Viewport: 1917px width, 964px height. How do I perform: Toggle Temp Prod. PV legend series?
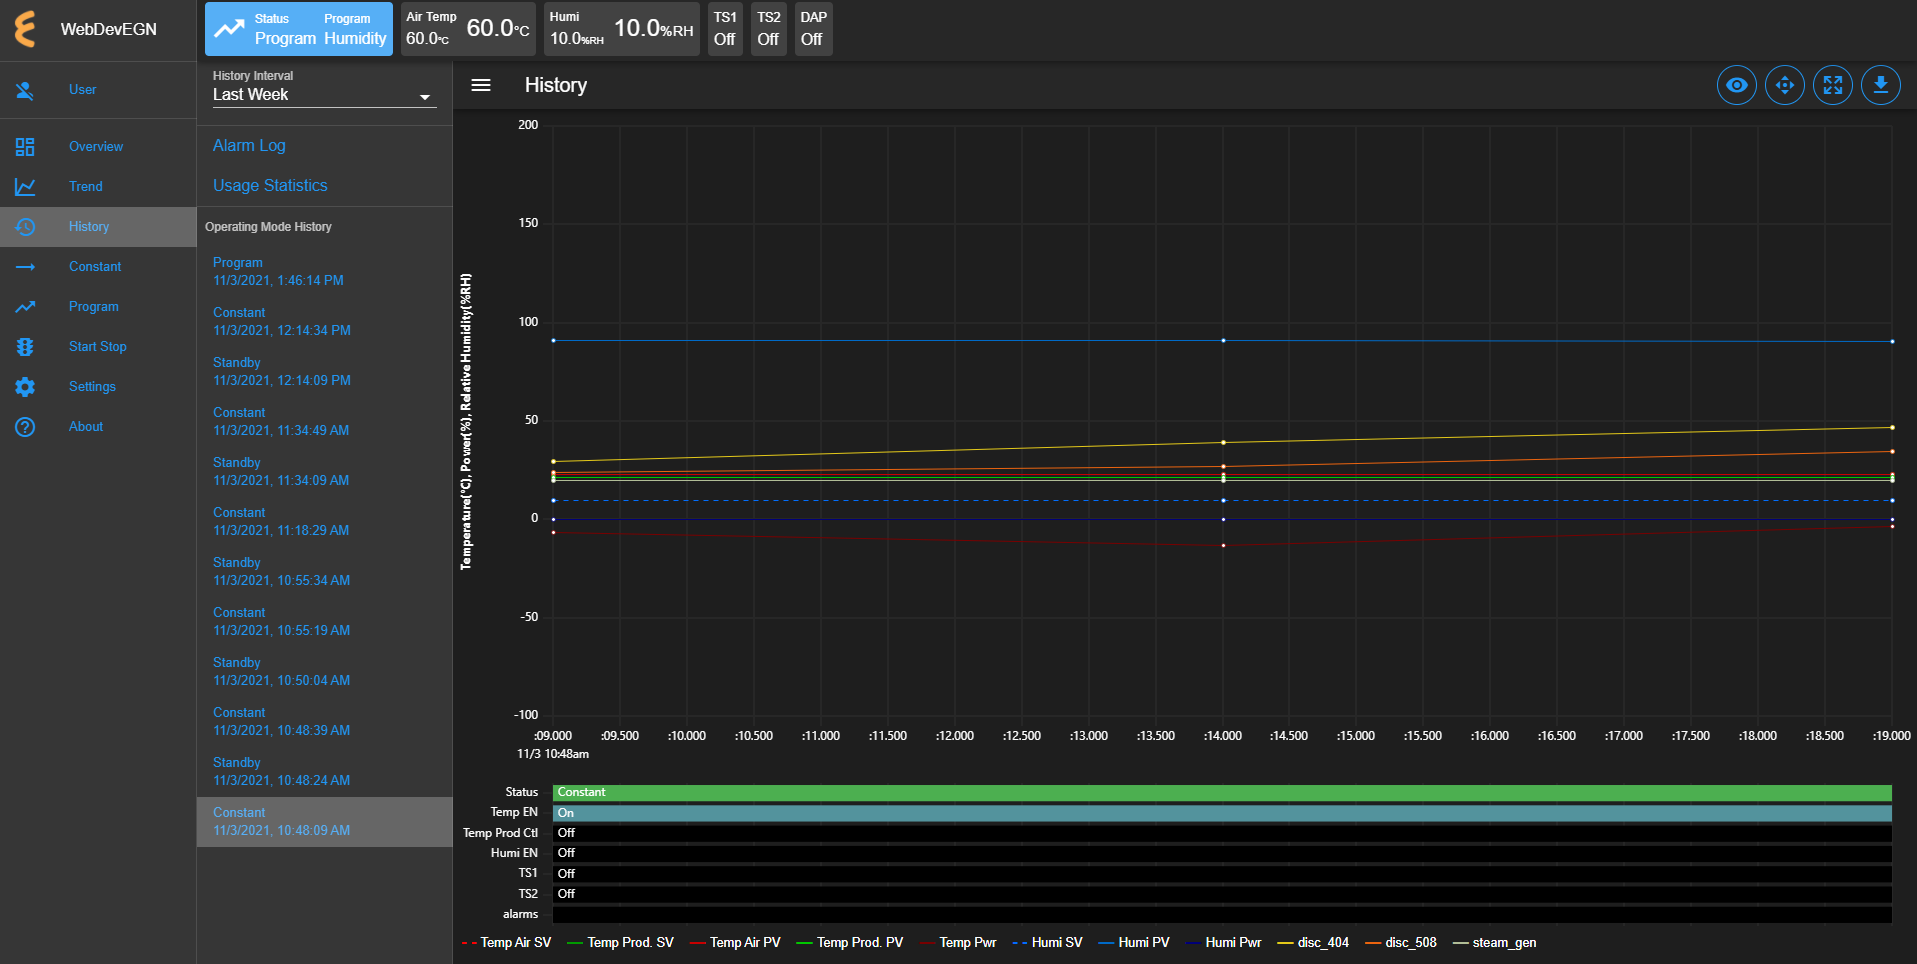[x=850, y=943]
